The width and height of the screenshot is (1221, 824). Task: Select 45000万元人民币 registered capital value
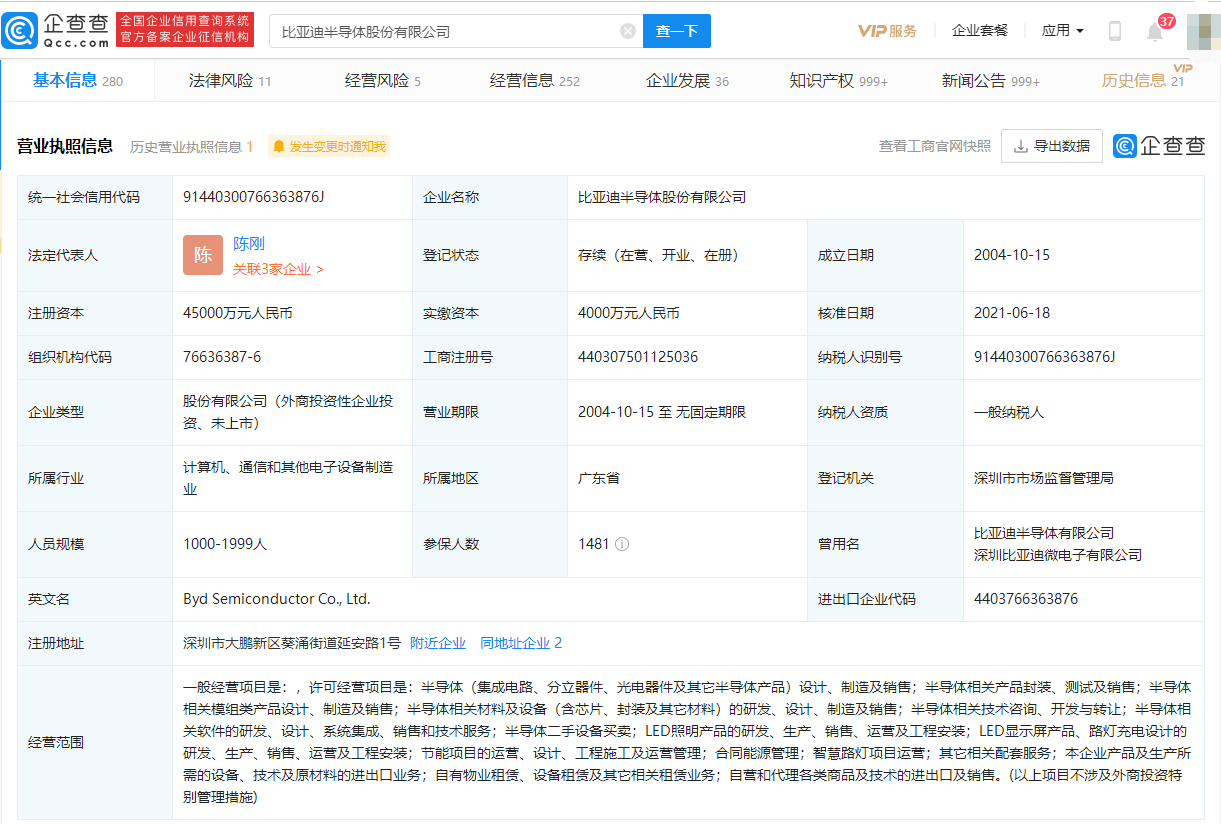pos(238,313)
